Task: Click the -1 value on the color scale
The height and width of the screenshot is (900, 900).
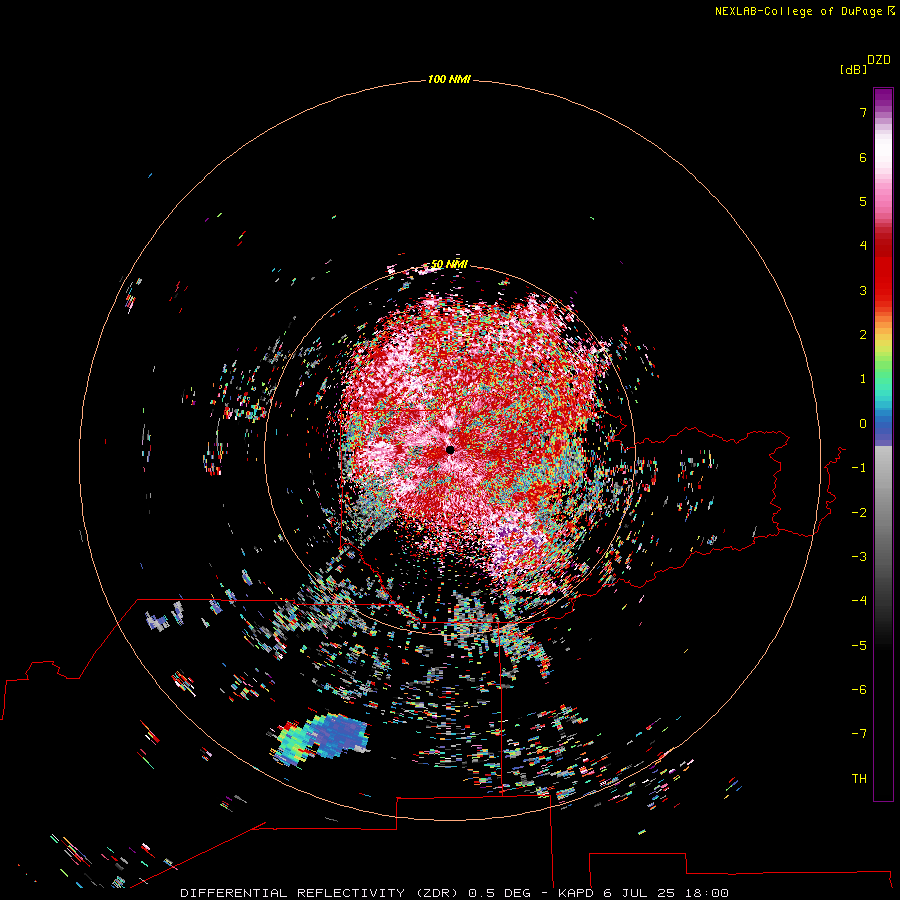Action: [x=859, y=468]
